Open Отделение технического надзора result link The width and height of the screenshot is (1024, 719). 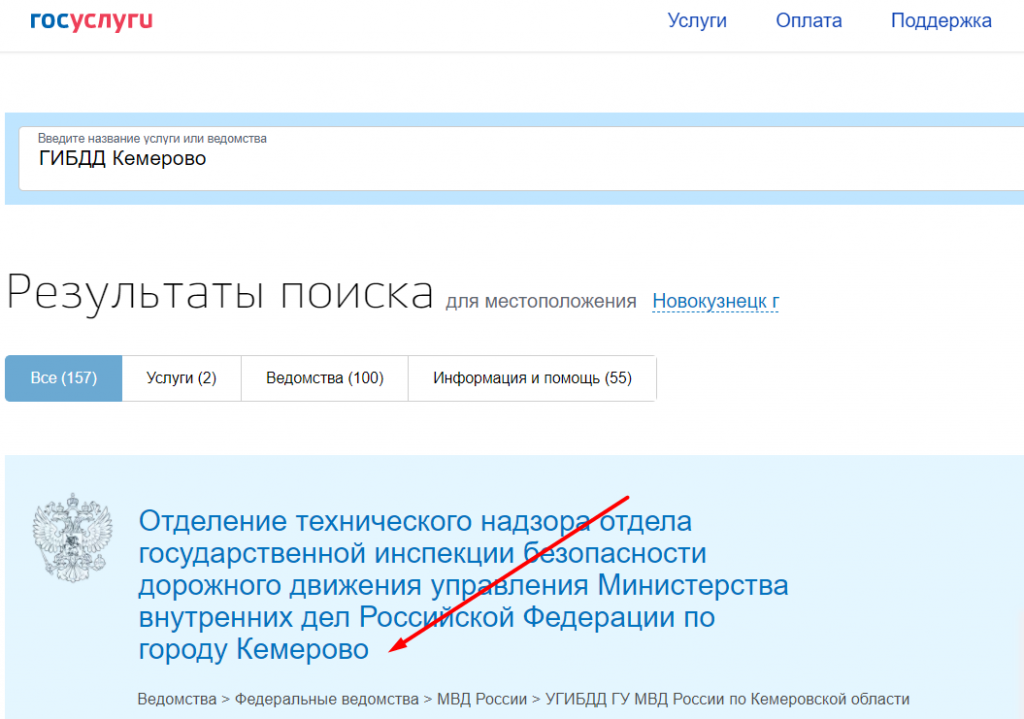(x=463, y=585)
